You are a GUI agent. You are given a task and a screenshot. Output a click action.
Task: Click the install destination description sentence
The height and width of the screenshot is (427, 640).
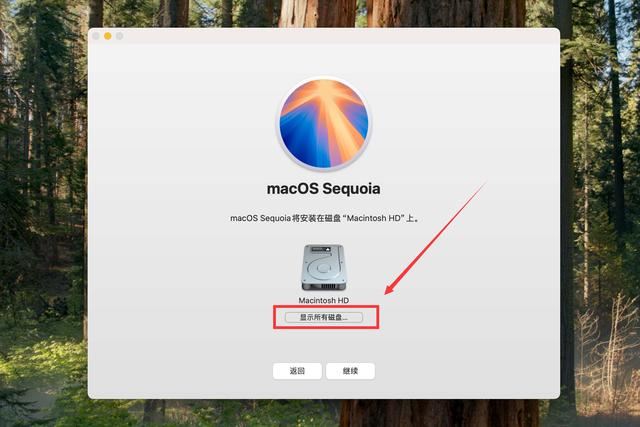tap(325, 218)
